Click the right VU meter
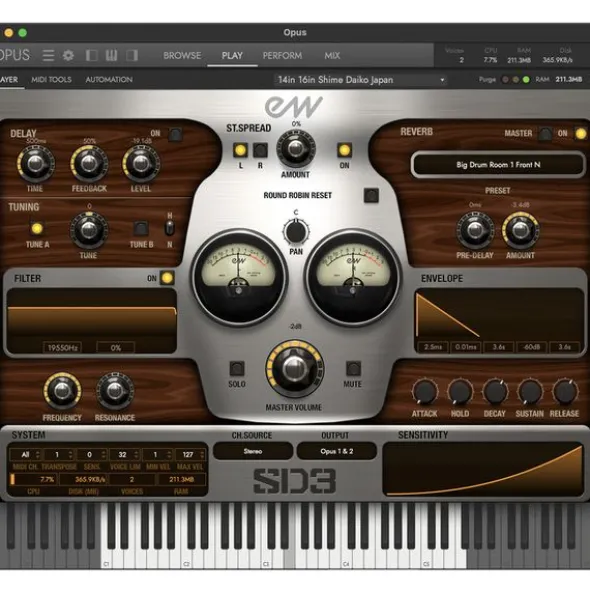Image resolution: width=590 pixels, height=591 pixels. point(352,278)
